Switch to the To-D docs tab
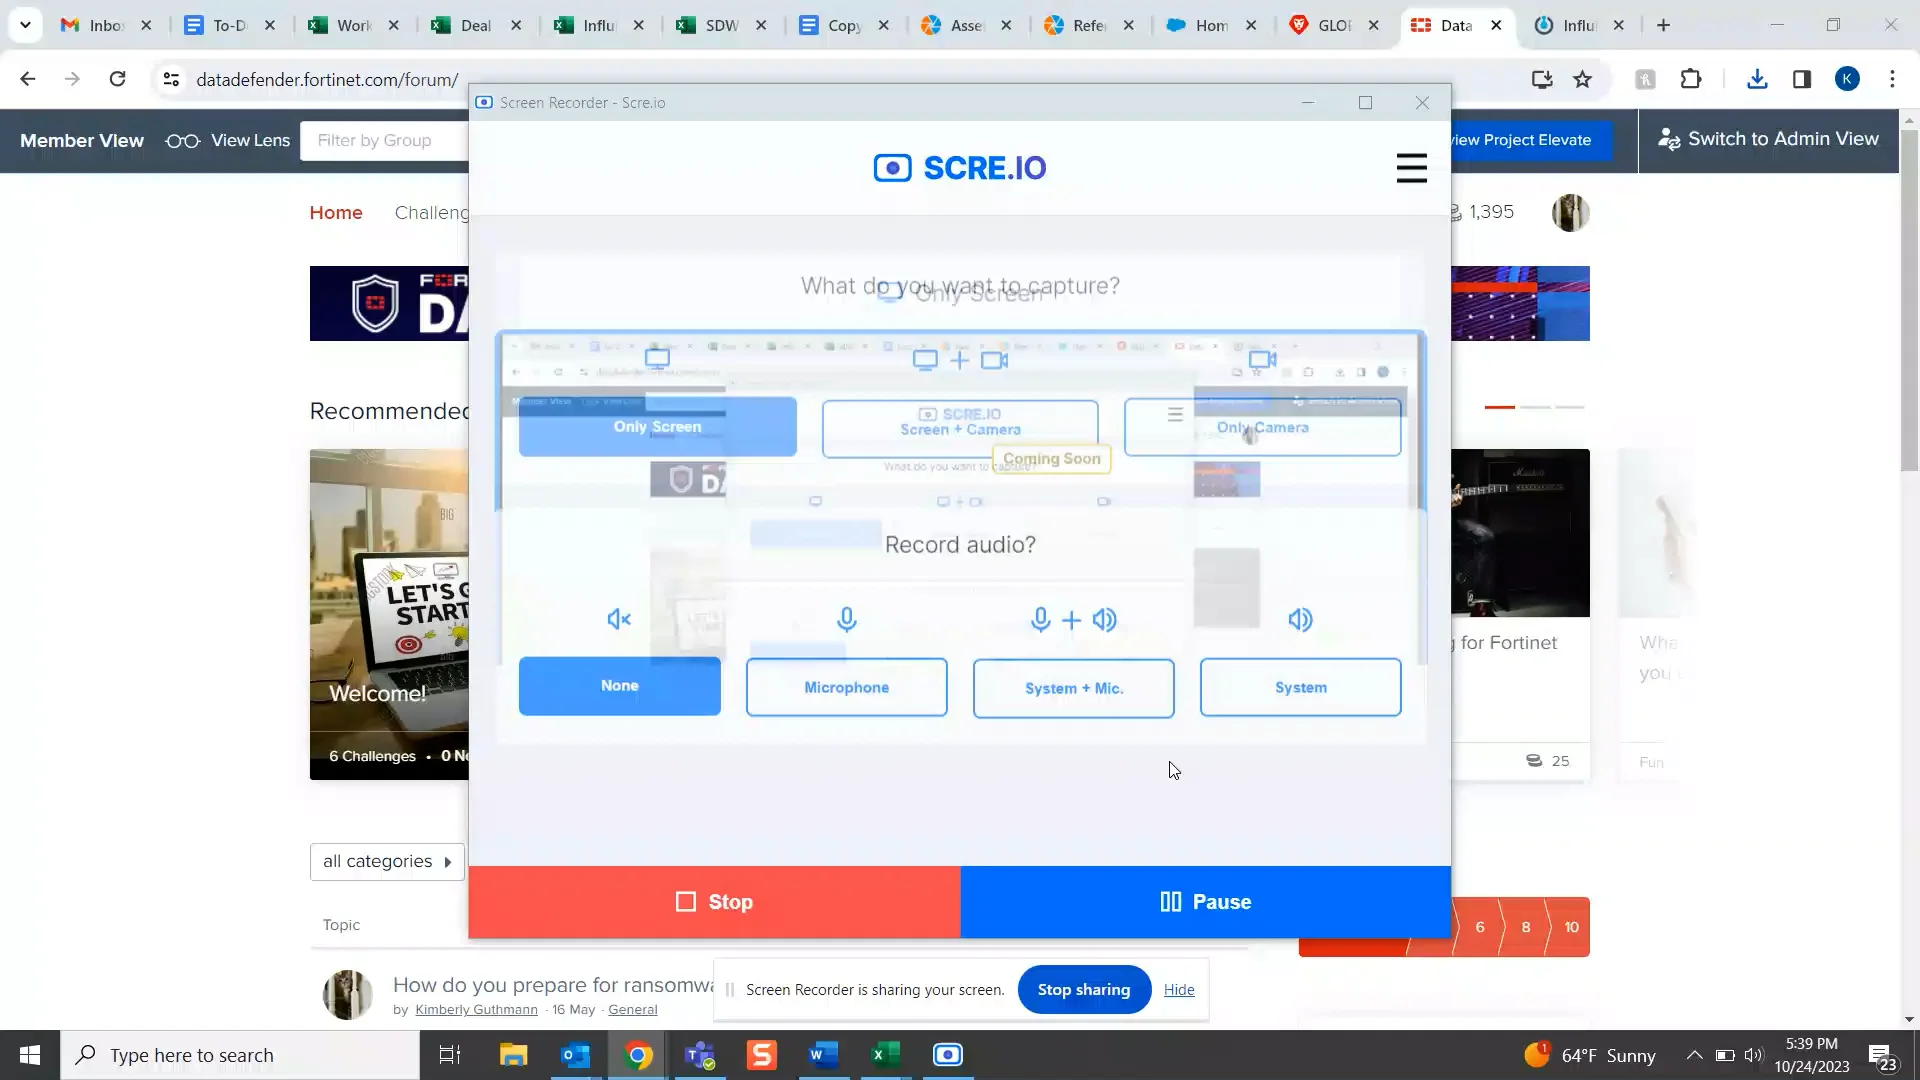This screenshot has height=1080, width=1920. point(216,25)
